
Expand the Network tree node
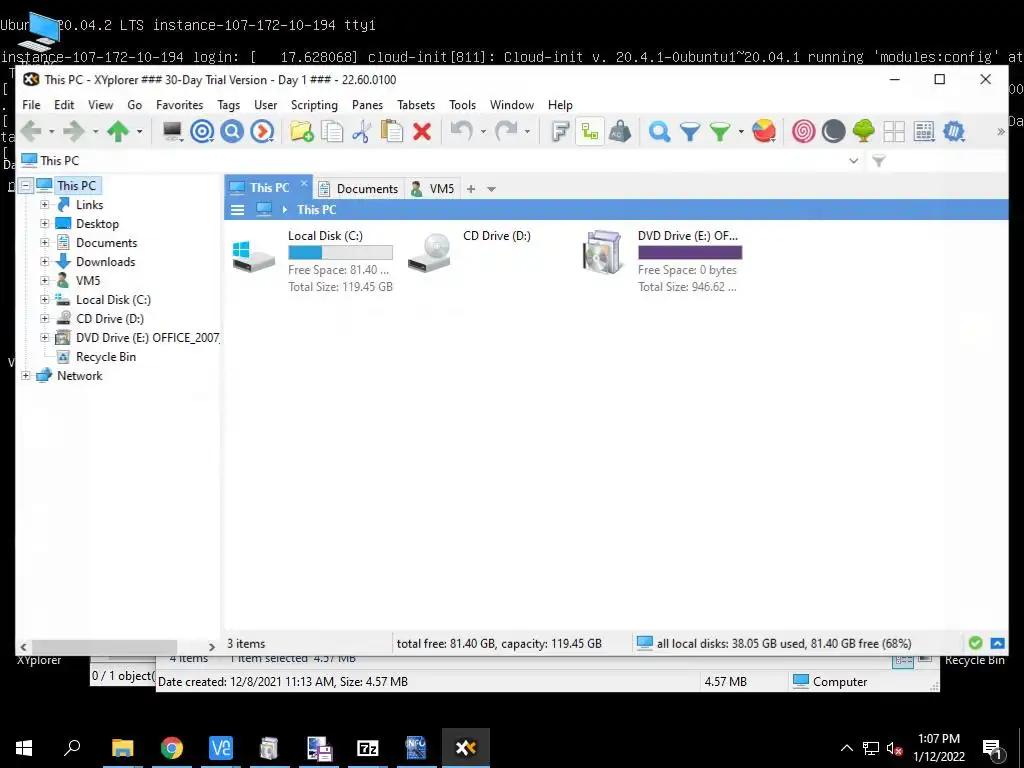[25, 376]
